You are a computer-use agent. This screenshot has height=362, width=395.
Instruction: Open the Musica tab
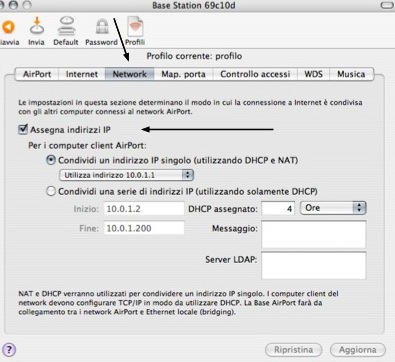[351, 74]
